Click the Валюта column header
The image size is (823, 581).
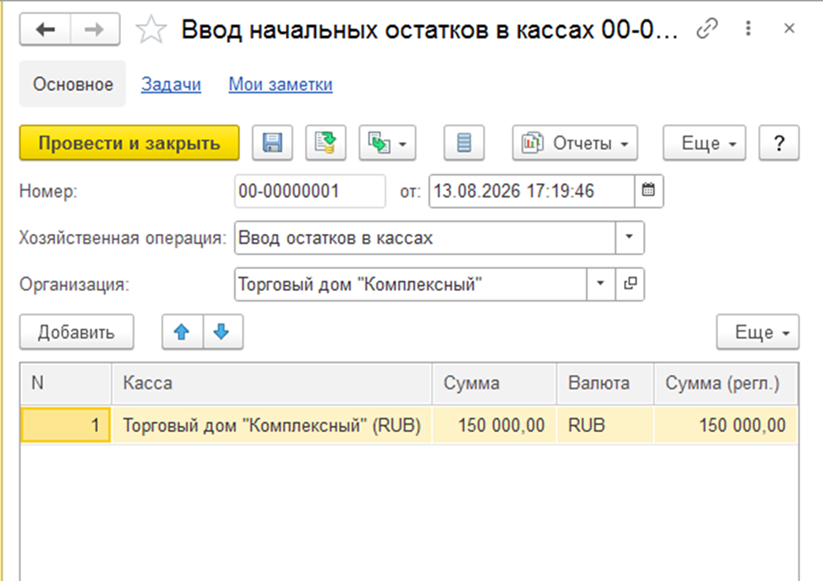click(x=605, y=383)
